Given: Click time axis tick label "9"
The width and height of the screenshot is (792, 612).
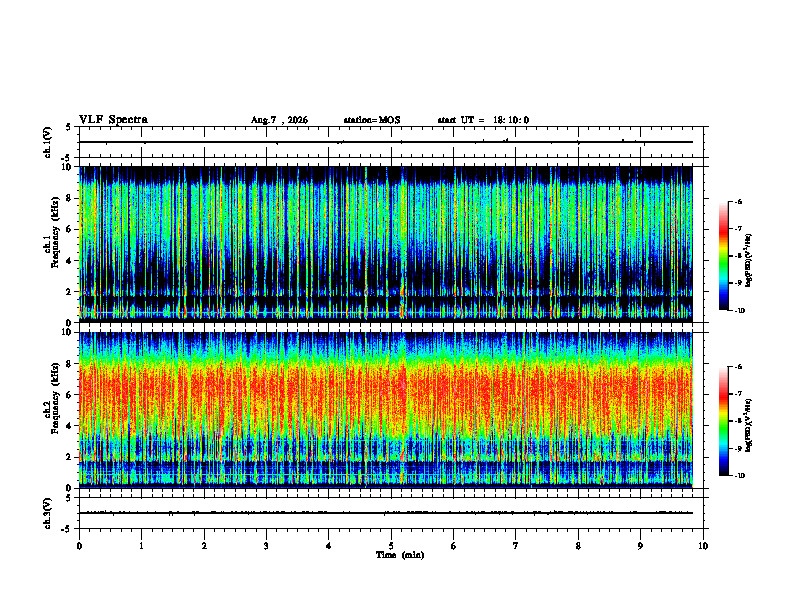Looking at the screenshot, I should (640, 546).
